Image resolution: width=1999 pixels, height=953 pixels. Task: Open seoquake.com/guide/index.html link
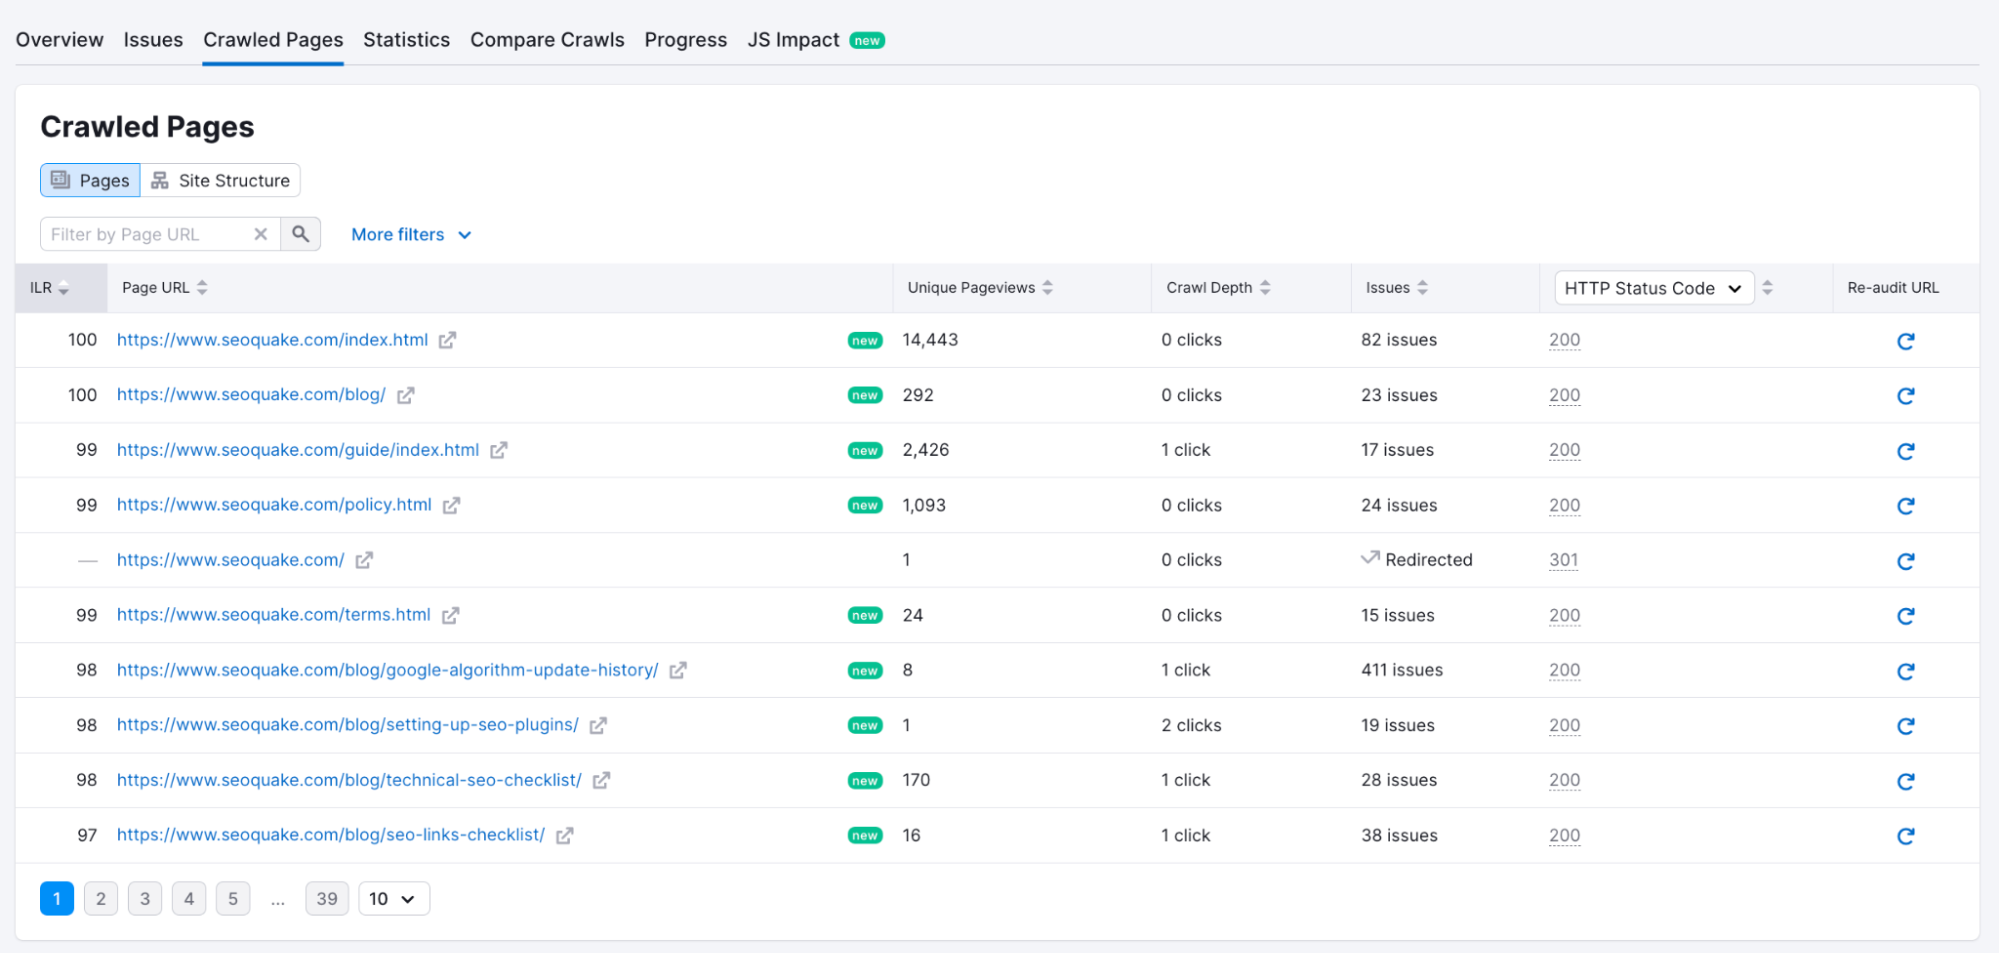pyautogui.click(x=298, y=450)
